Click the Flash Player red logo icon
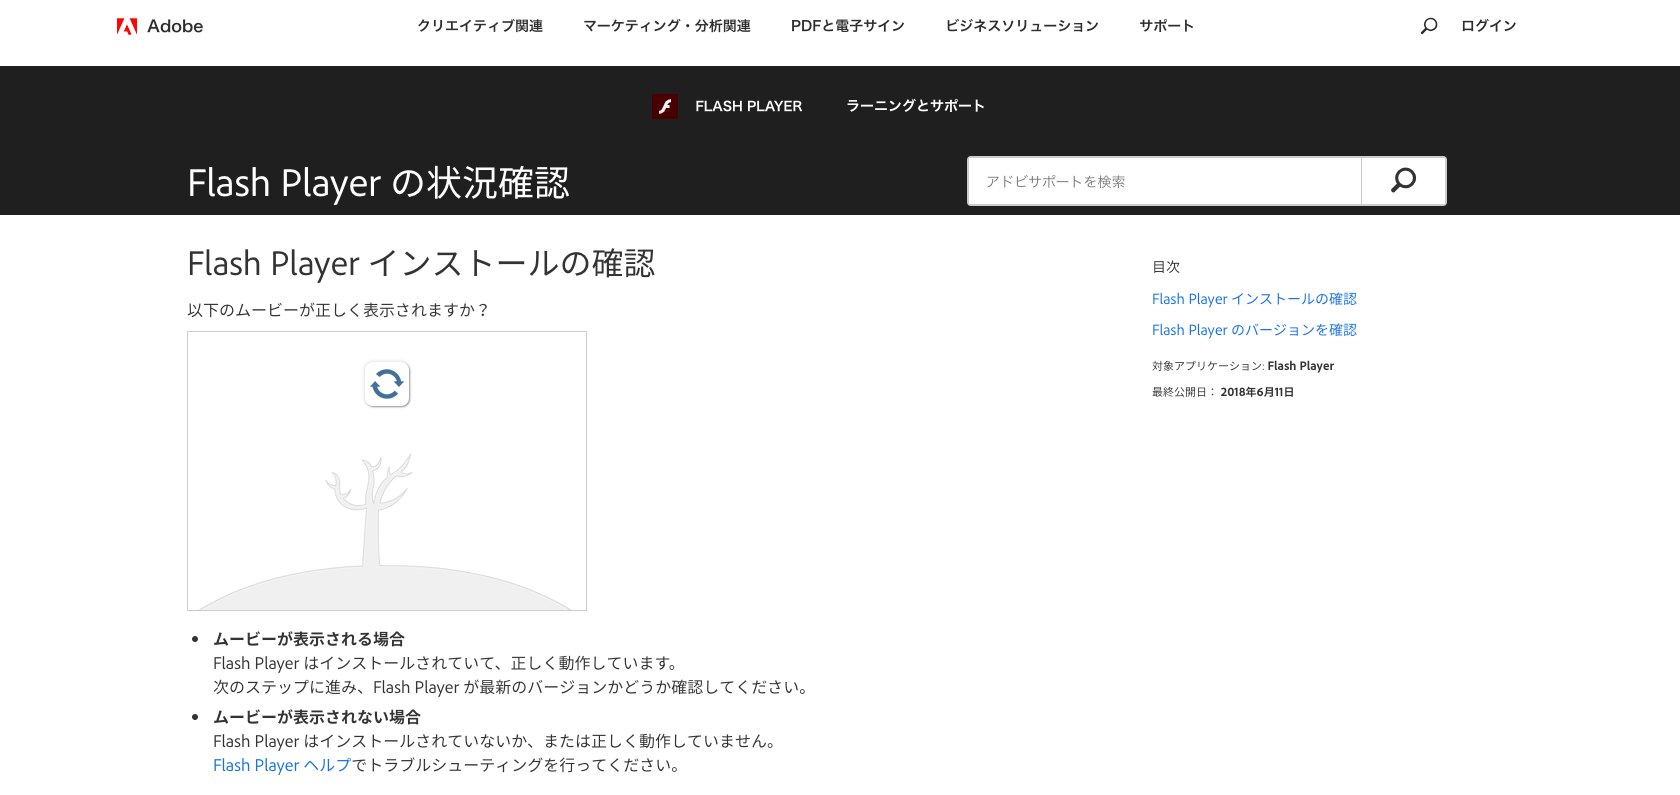Screen dimensions: 1680x795 click(x=665, y=106)
